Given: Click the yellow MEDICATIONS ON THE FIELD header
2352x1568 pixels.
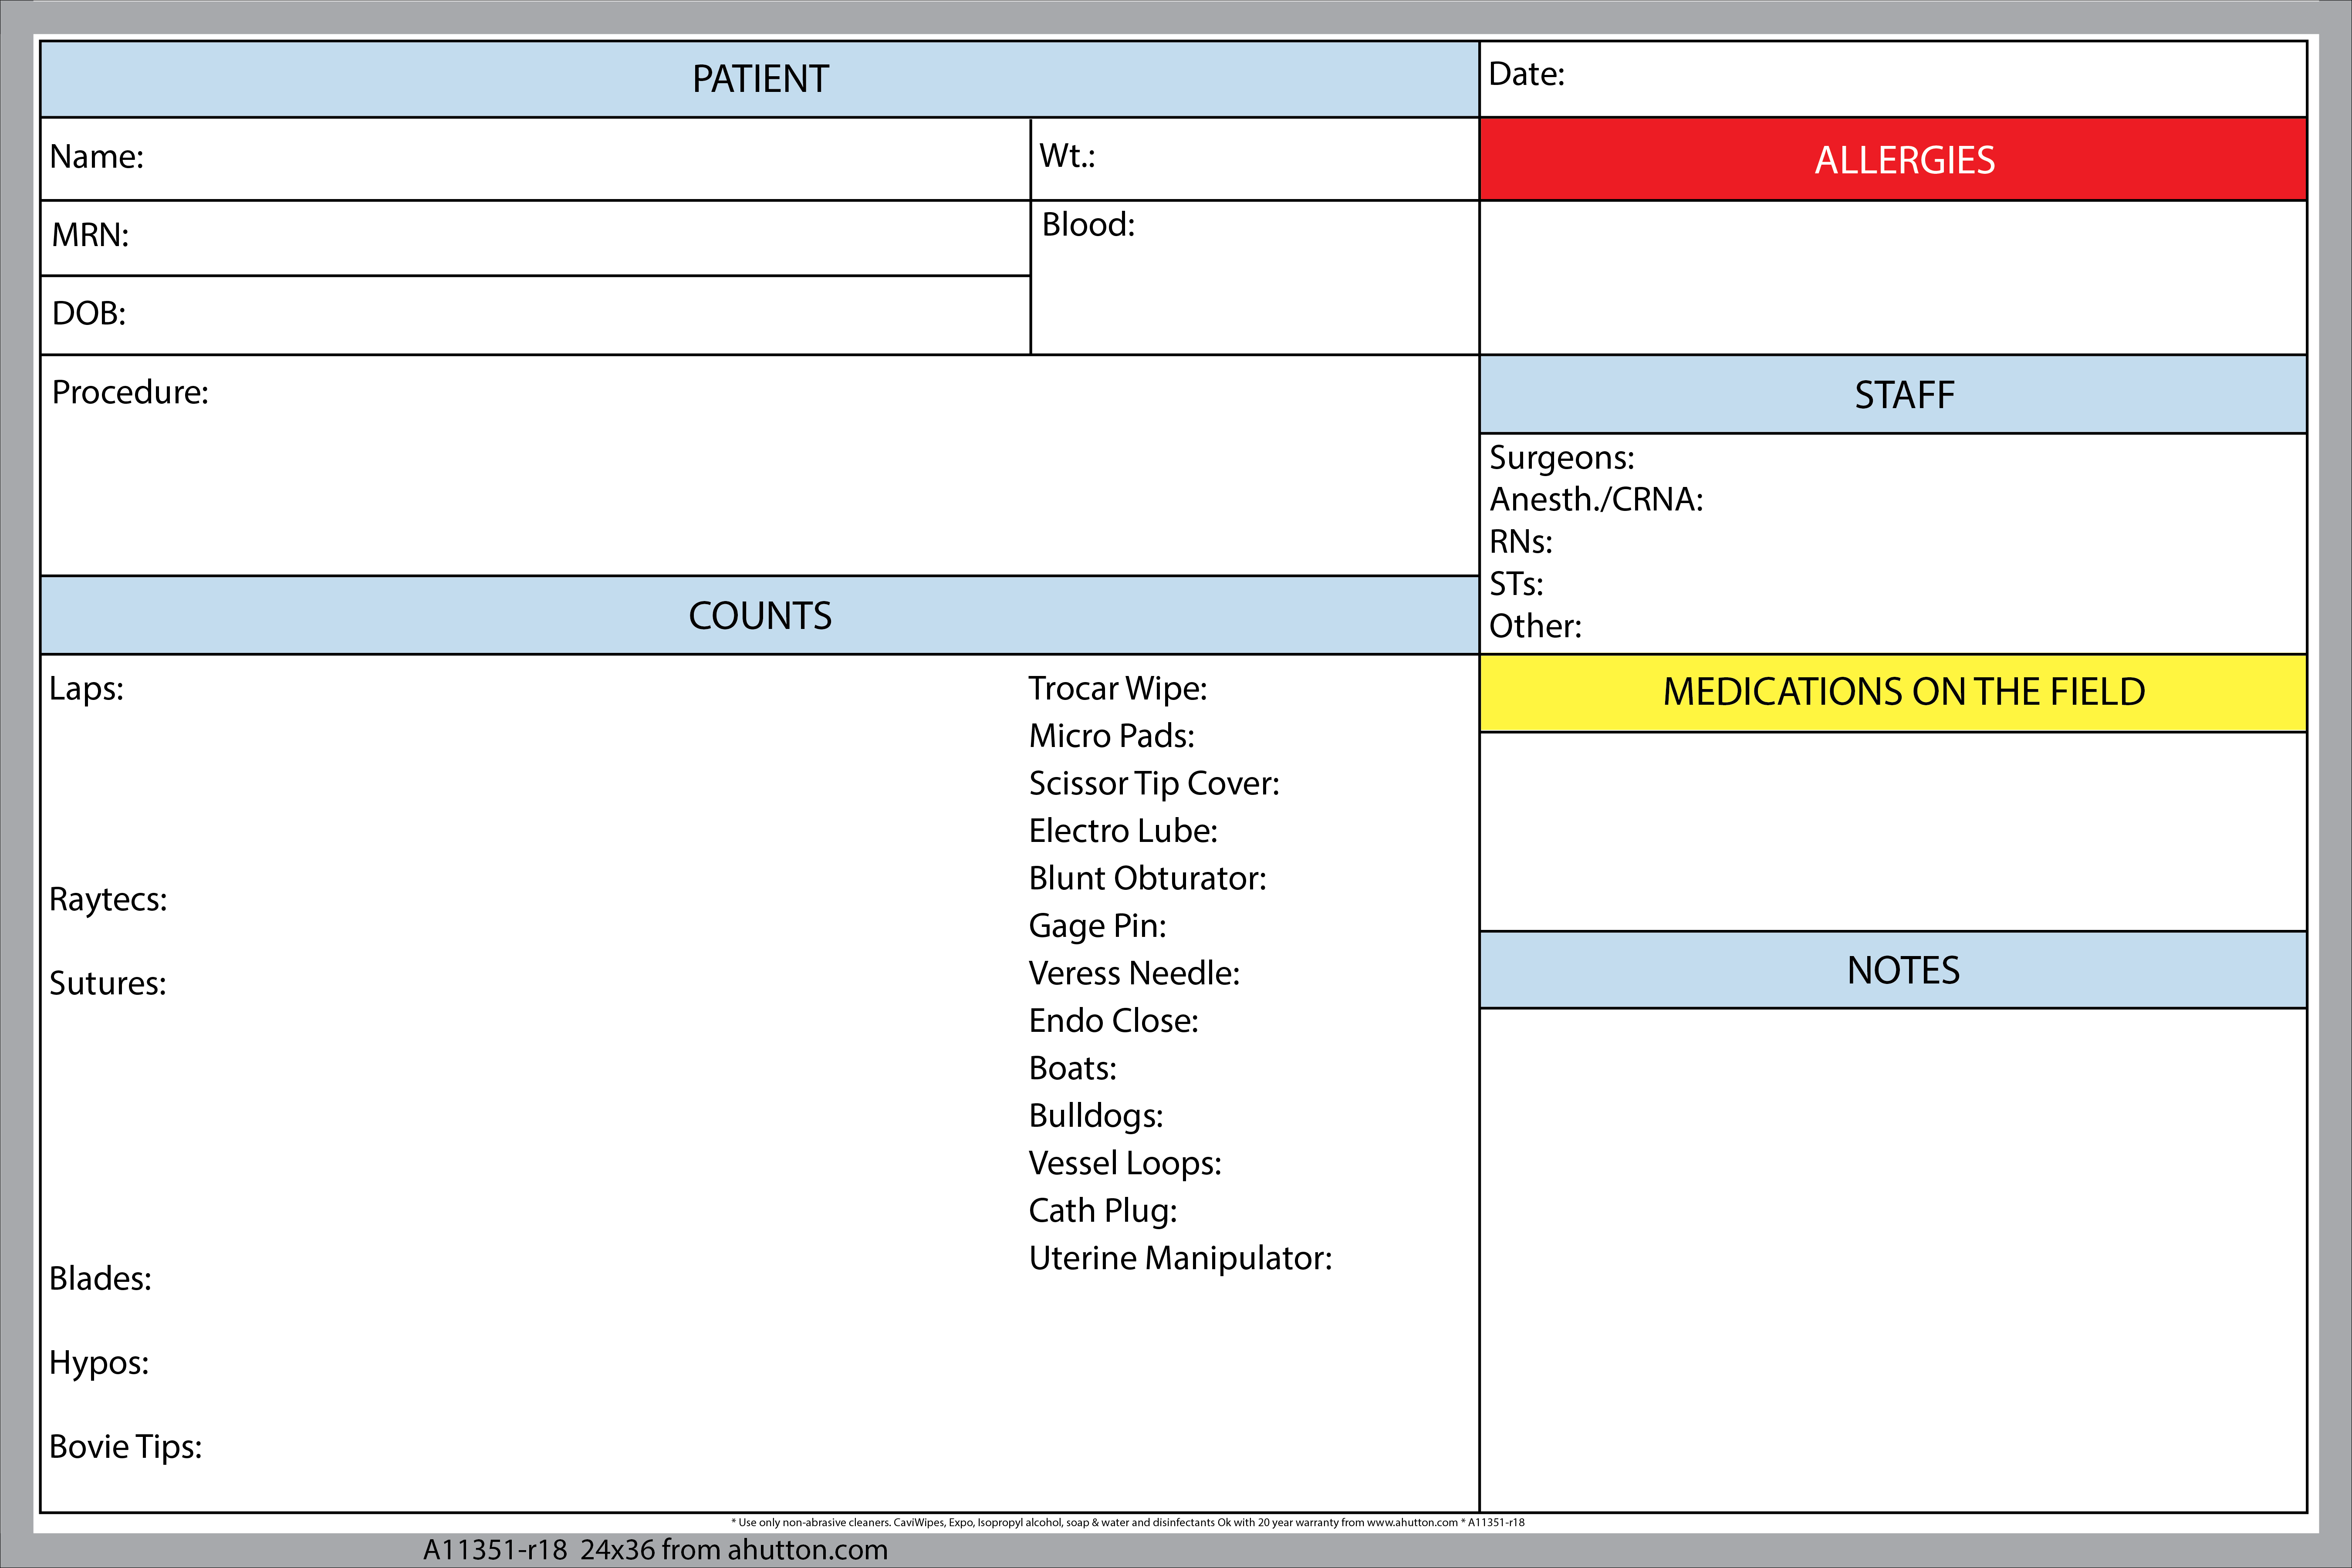Looking at the screenshot, I should pyautogui.click(x=1893, y=692).
